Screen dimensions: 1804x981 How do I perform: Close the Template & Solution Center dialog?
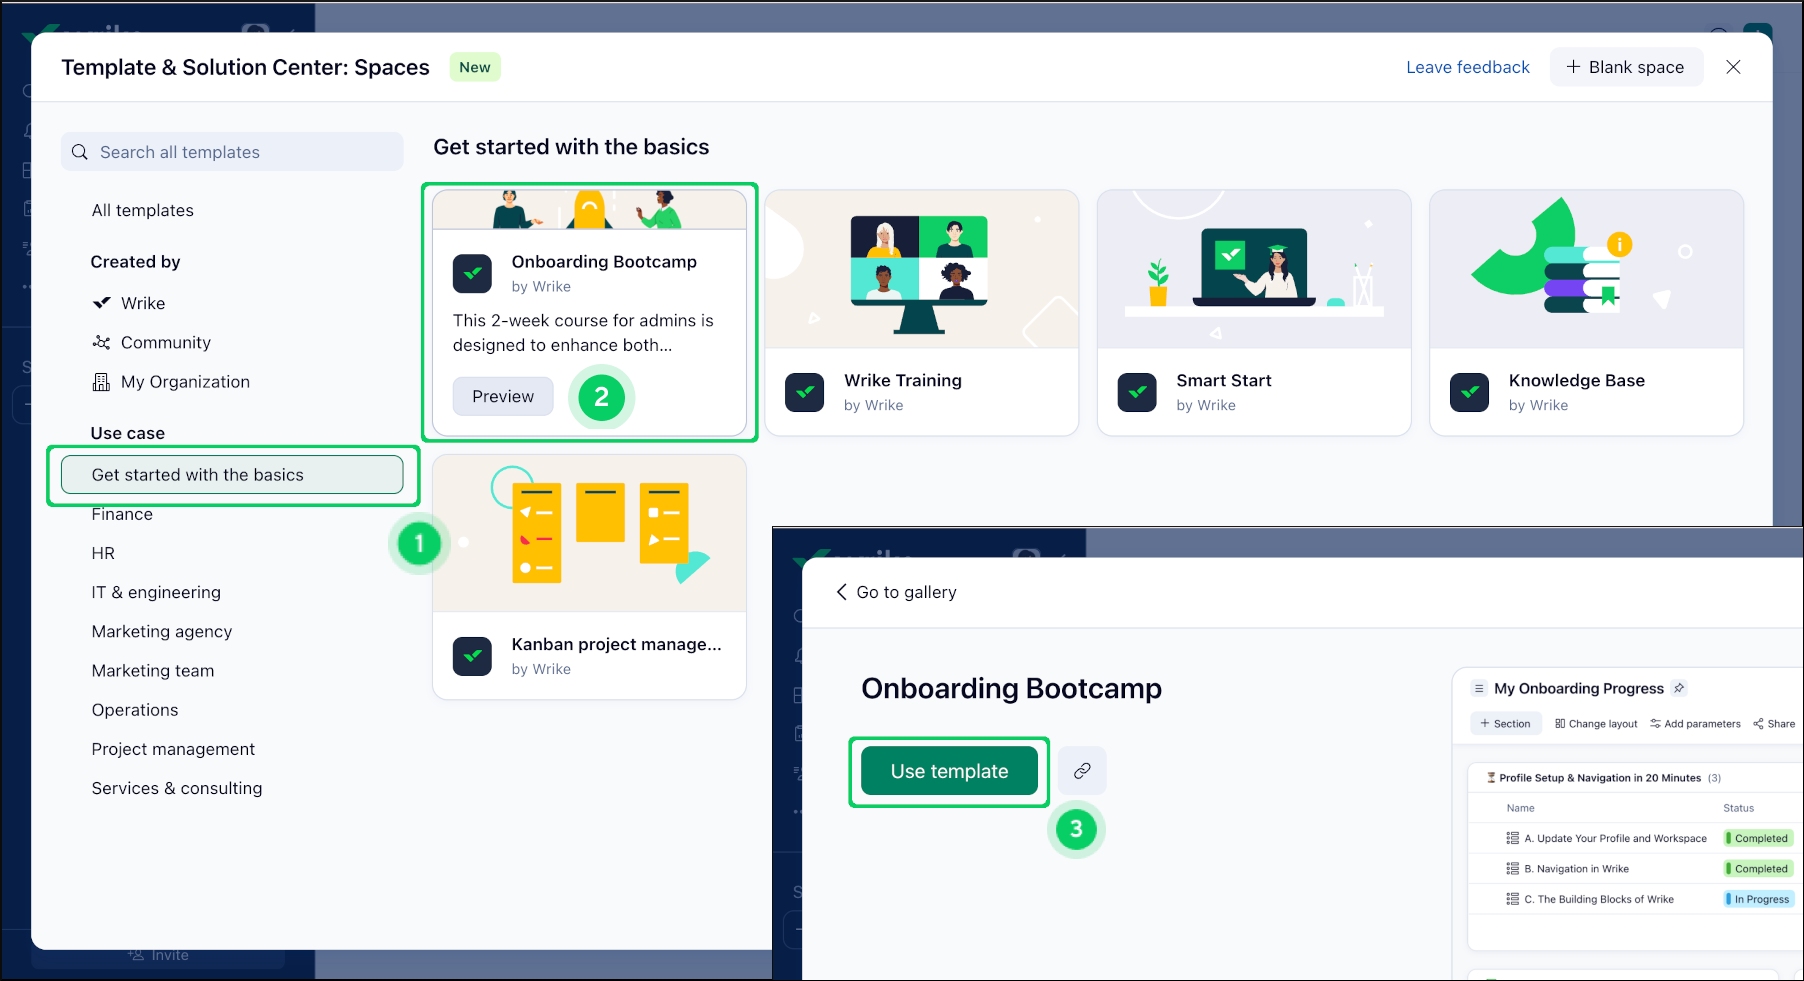1733,67
